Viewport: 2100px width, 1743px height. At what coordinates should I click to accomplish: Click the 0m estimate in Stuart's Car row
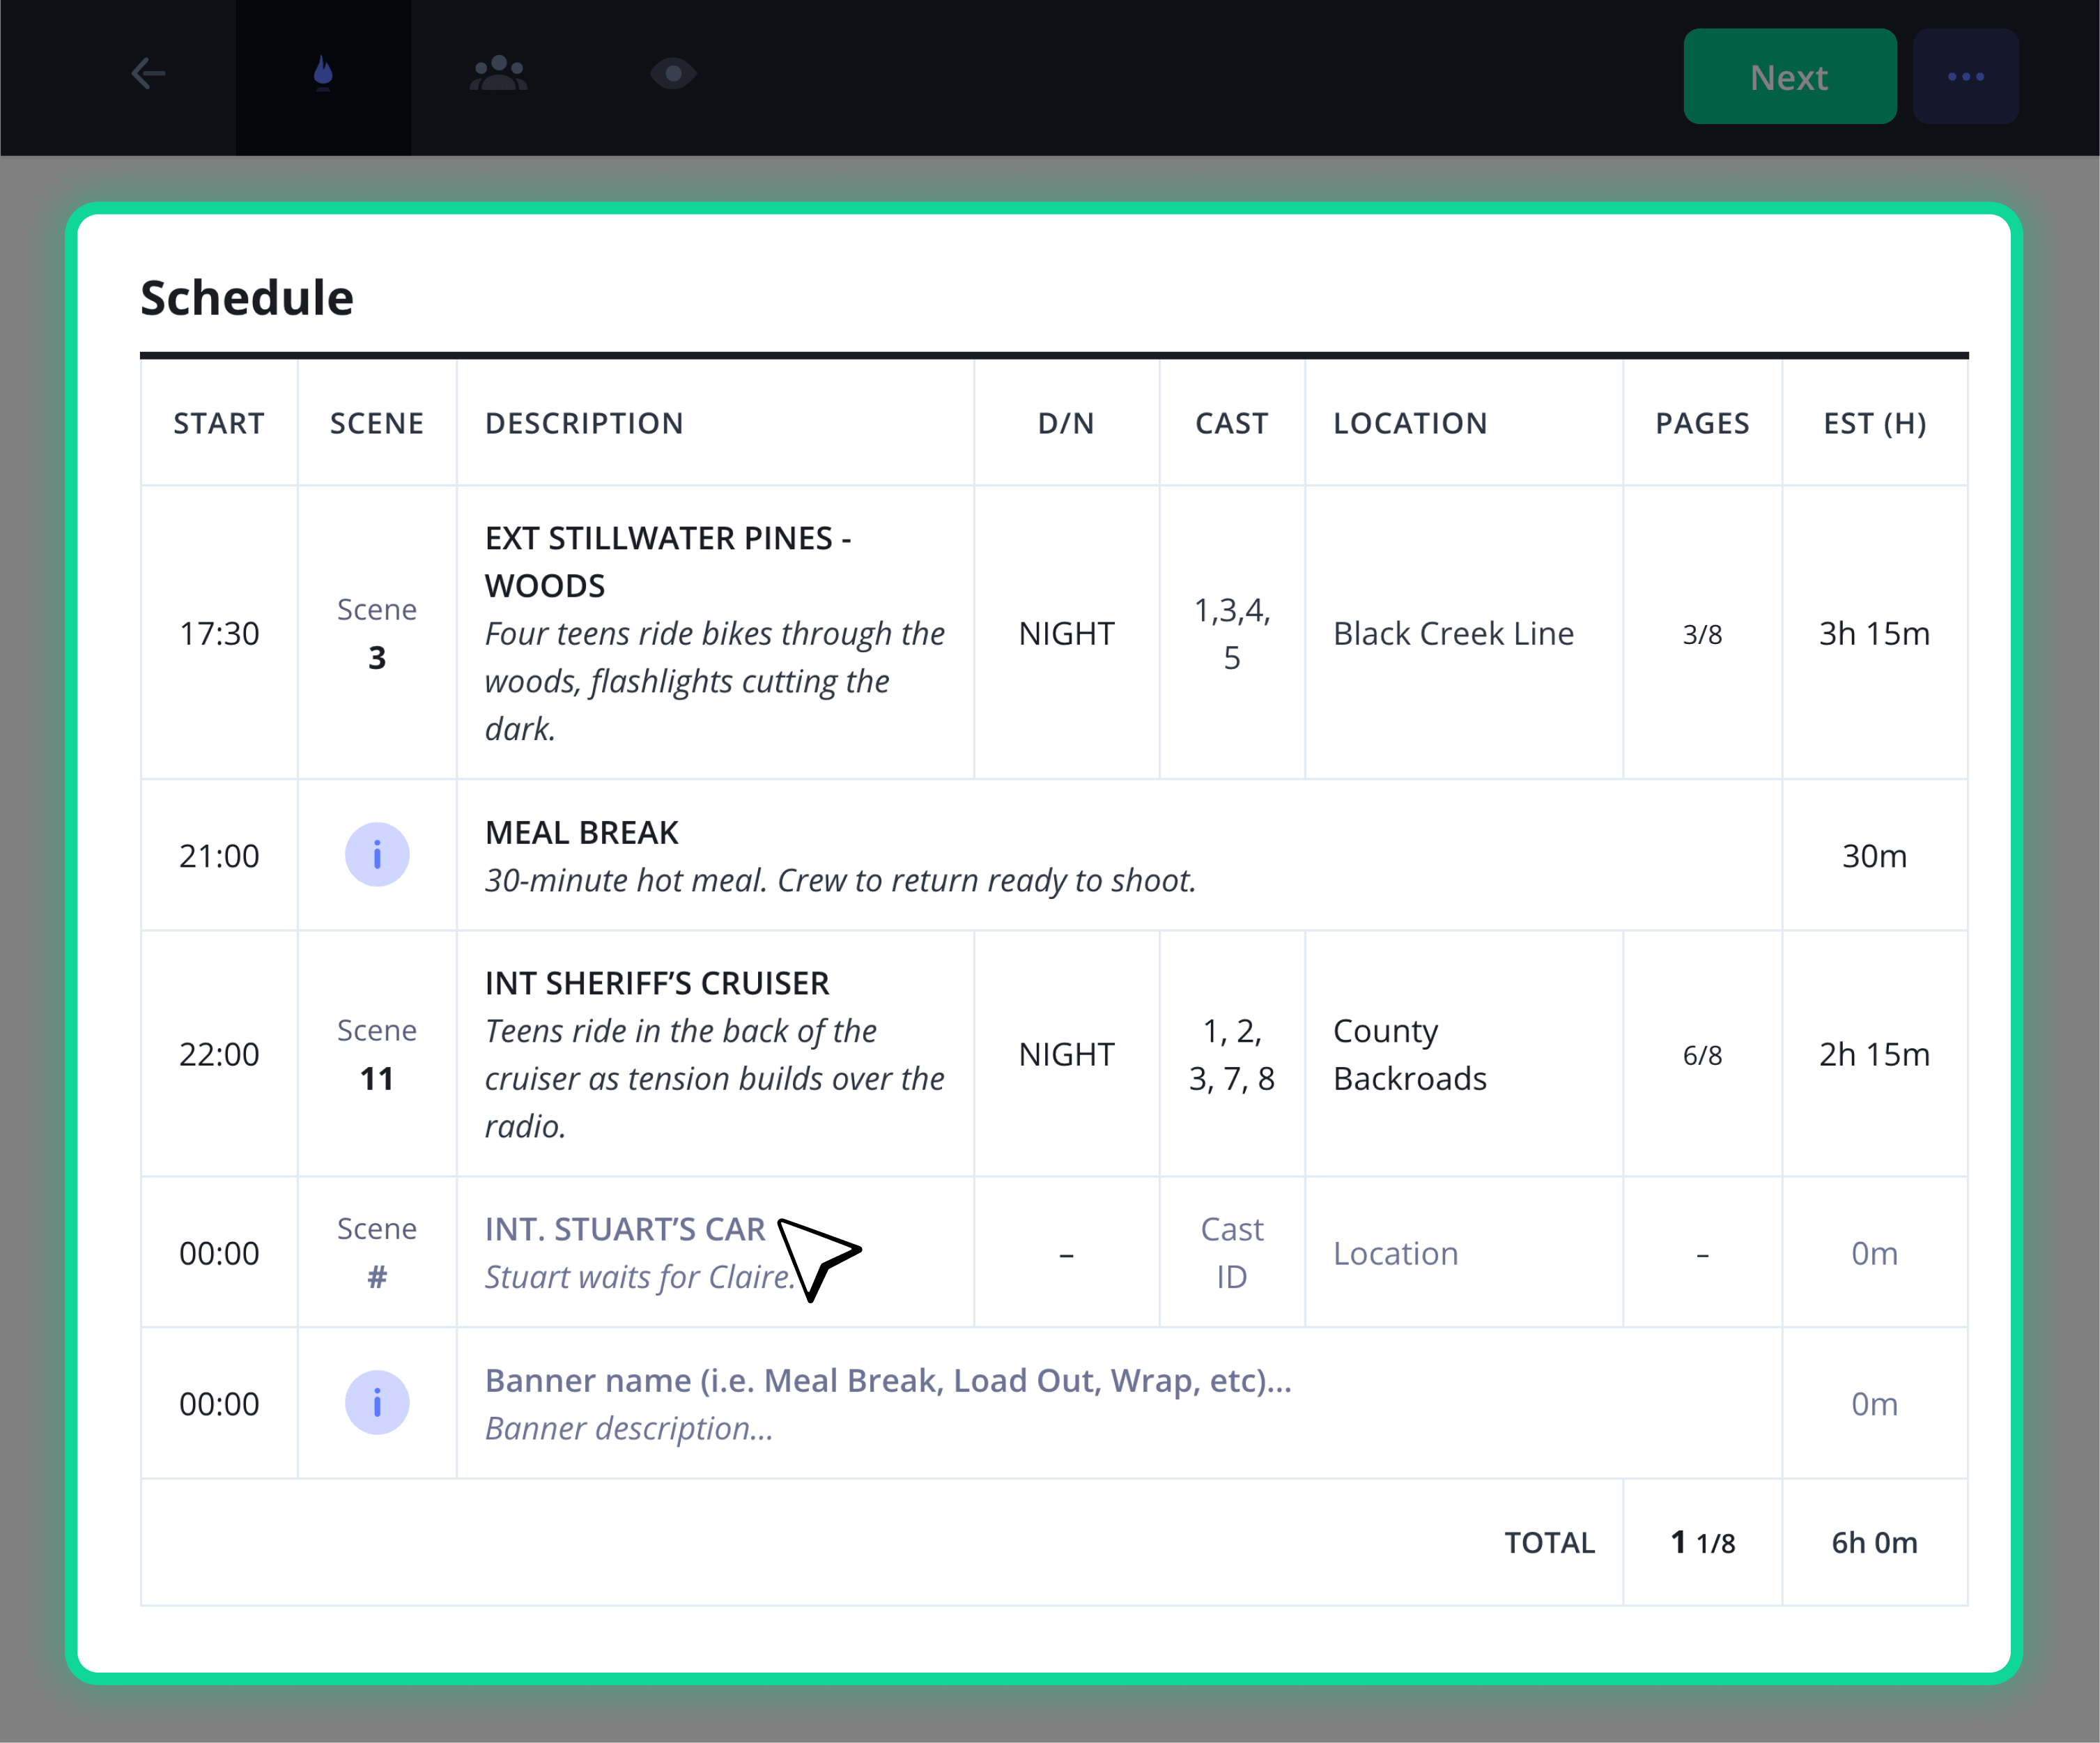tap(1874, 1253)
